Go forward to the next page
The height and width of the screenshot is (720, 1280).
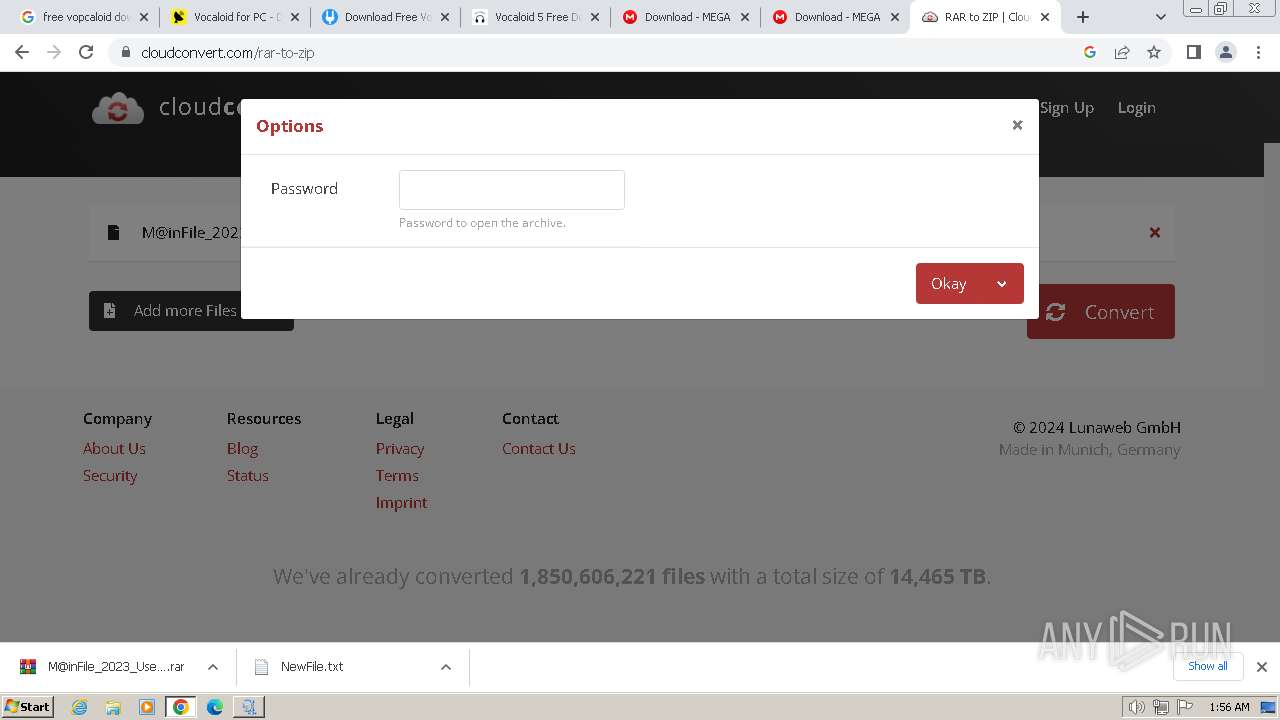[54, 52]
